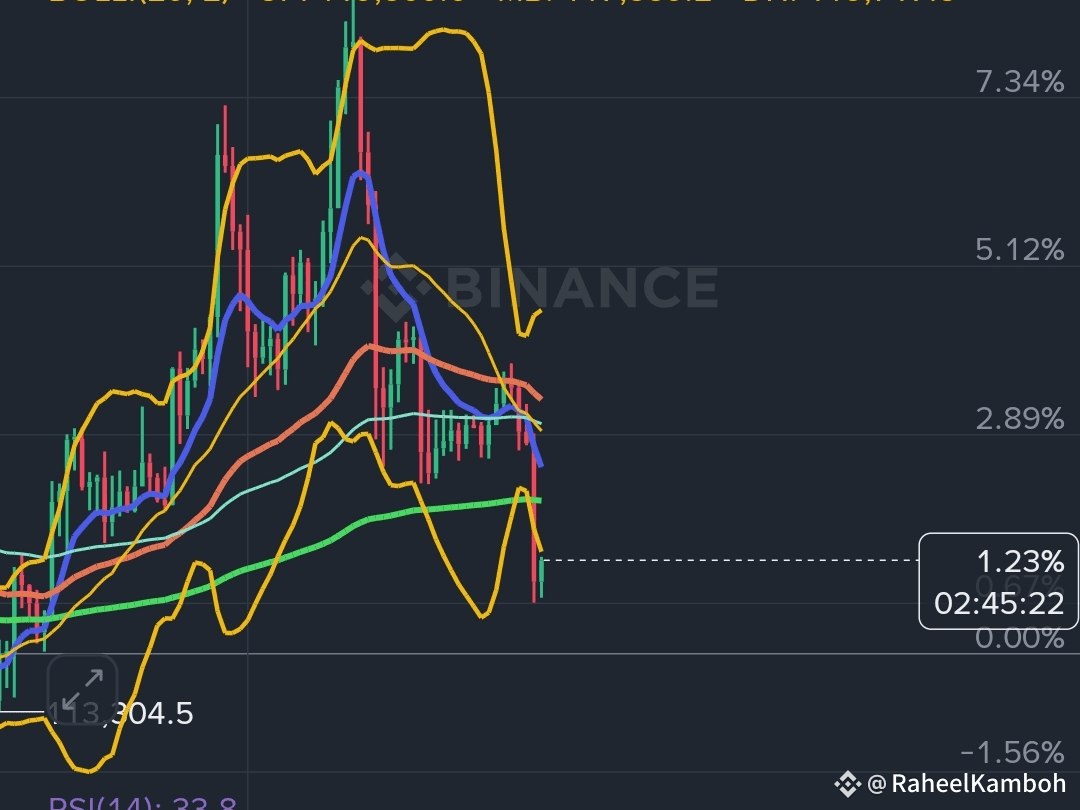This screenshot has height=810, width=1080.
Task: Click the 7.34% axis label
Action: [x=1019, y=82]
